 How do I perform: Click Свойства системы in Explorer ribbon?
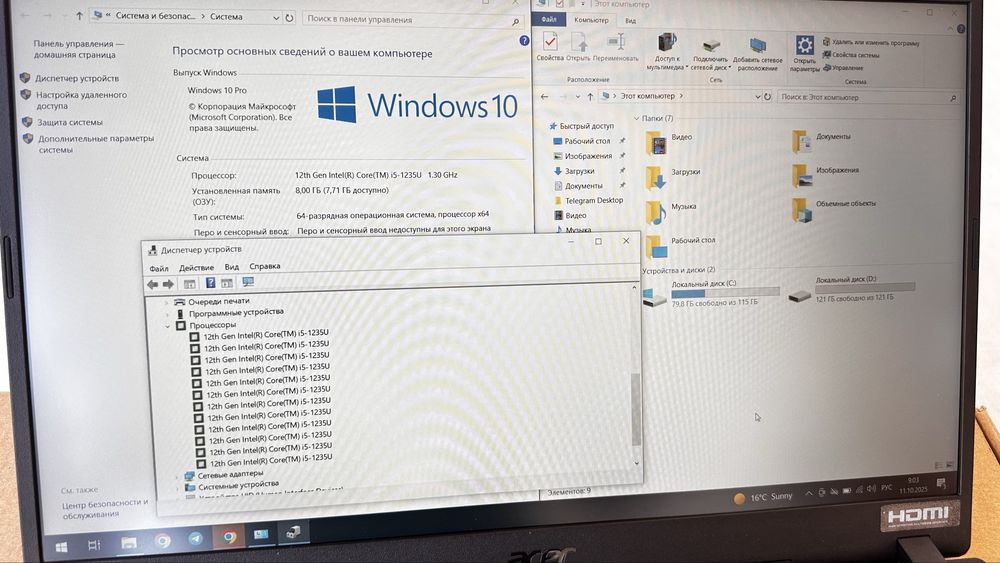pos(851,55)
